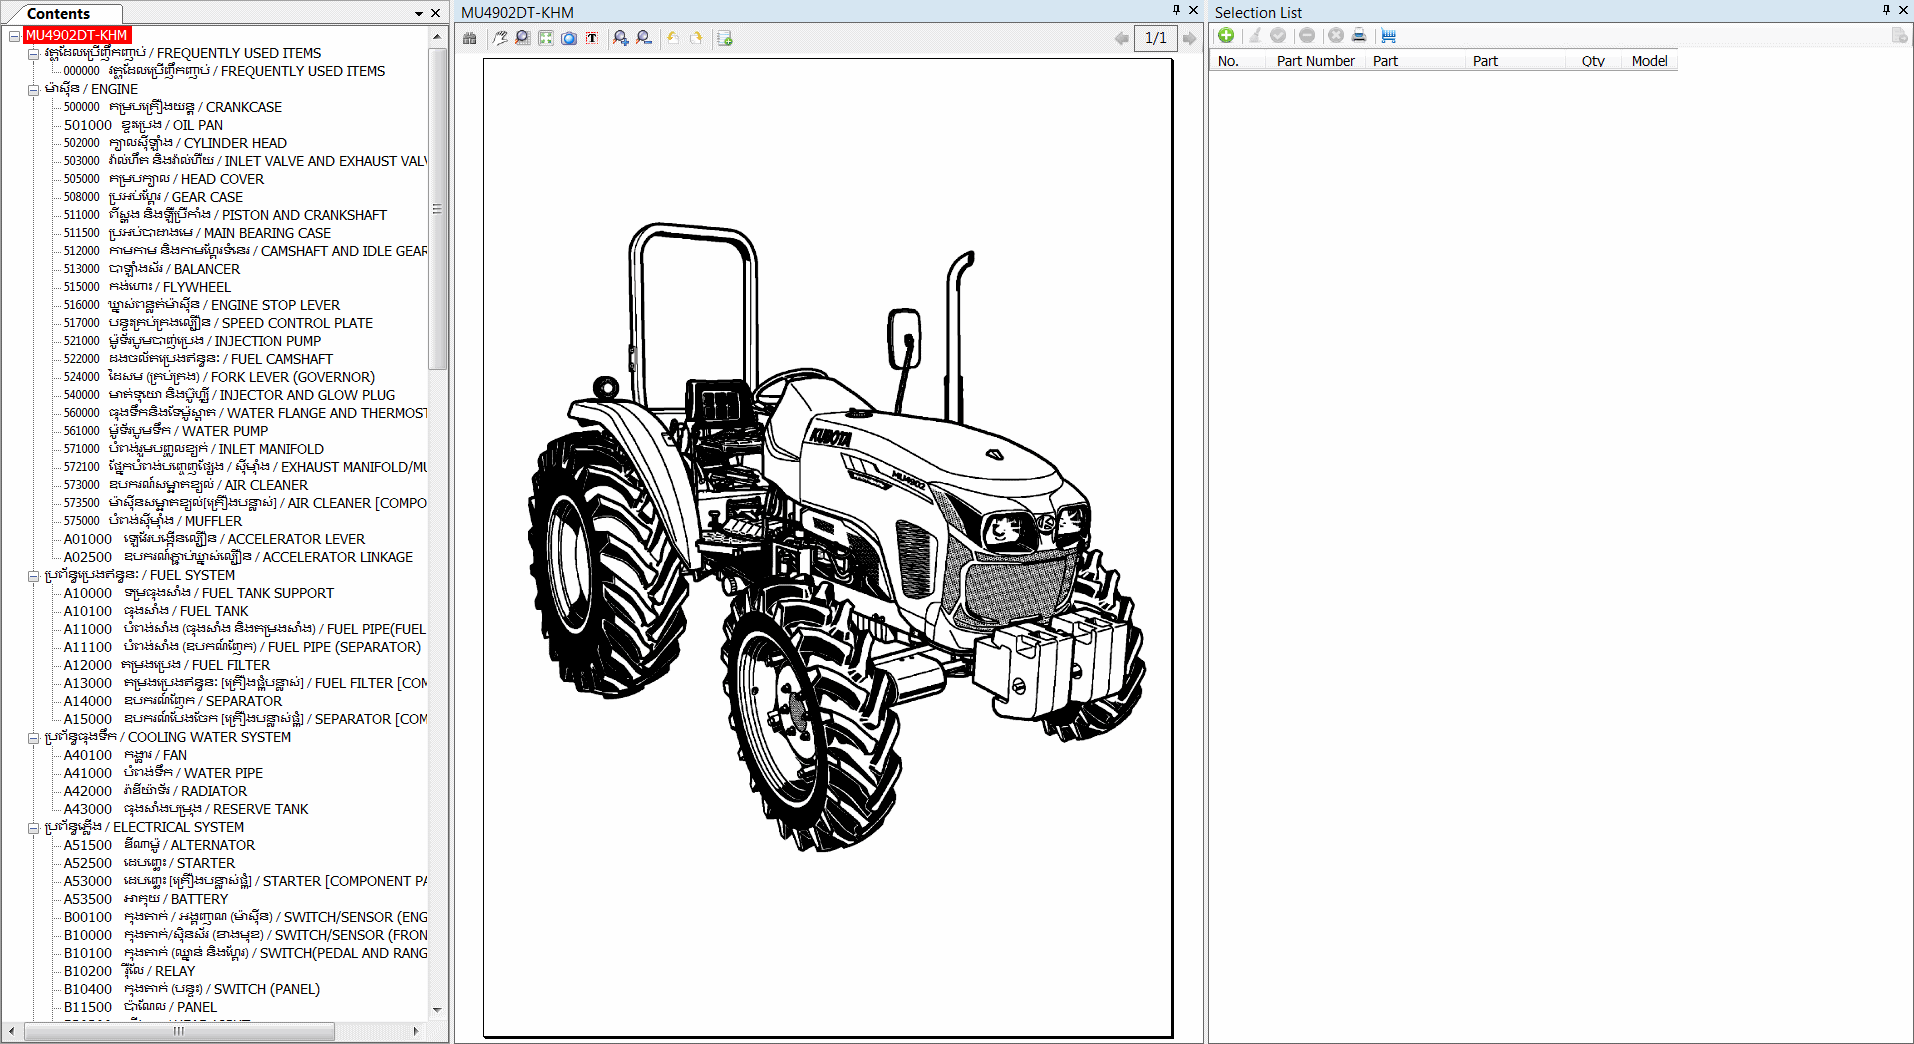Image resolution: width=1914 pixels, height=1044 pixels.
Task: Collapse the ELECTRICAL SYSTEM tree node
Action: (x=33, y=828)
